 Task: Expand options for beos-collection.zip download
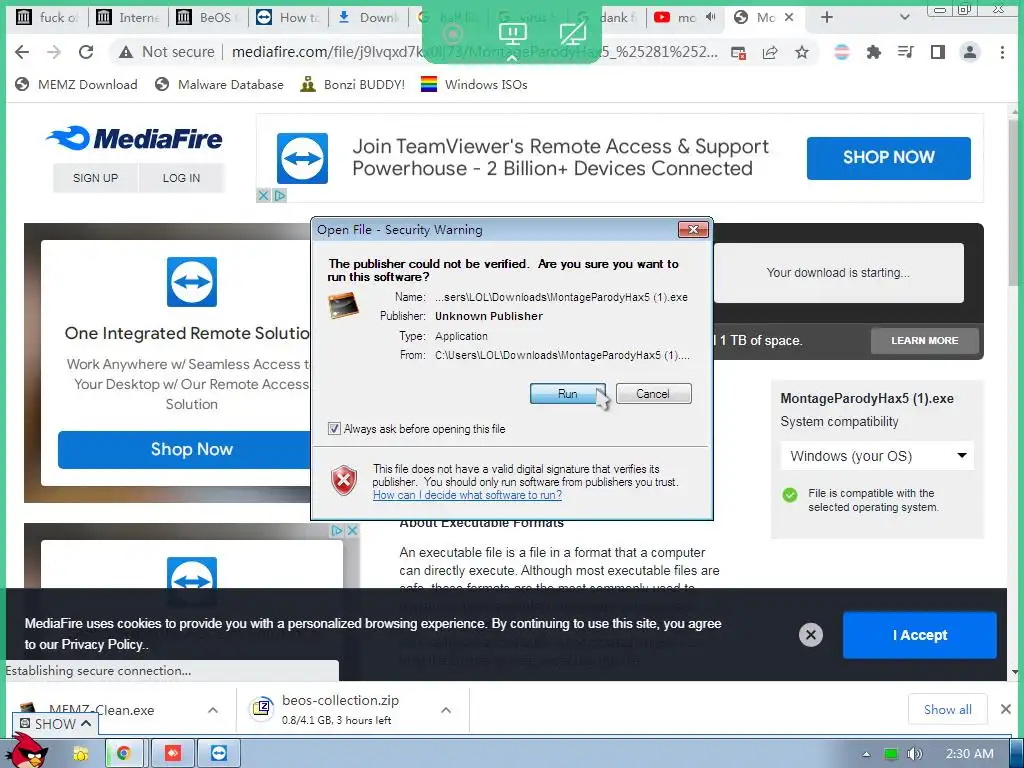pos(446,710)
